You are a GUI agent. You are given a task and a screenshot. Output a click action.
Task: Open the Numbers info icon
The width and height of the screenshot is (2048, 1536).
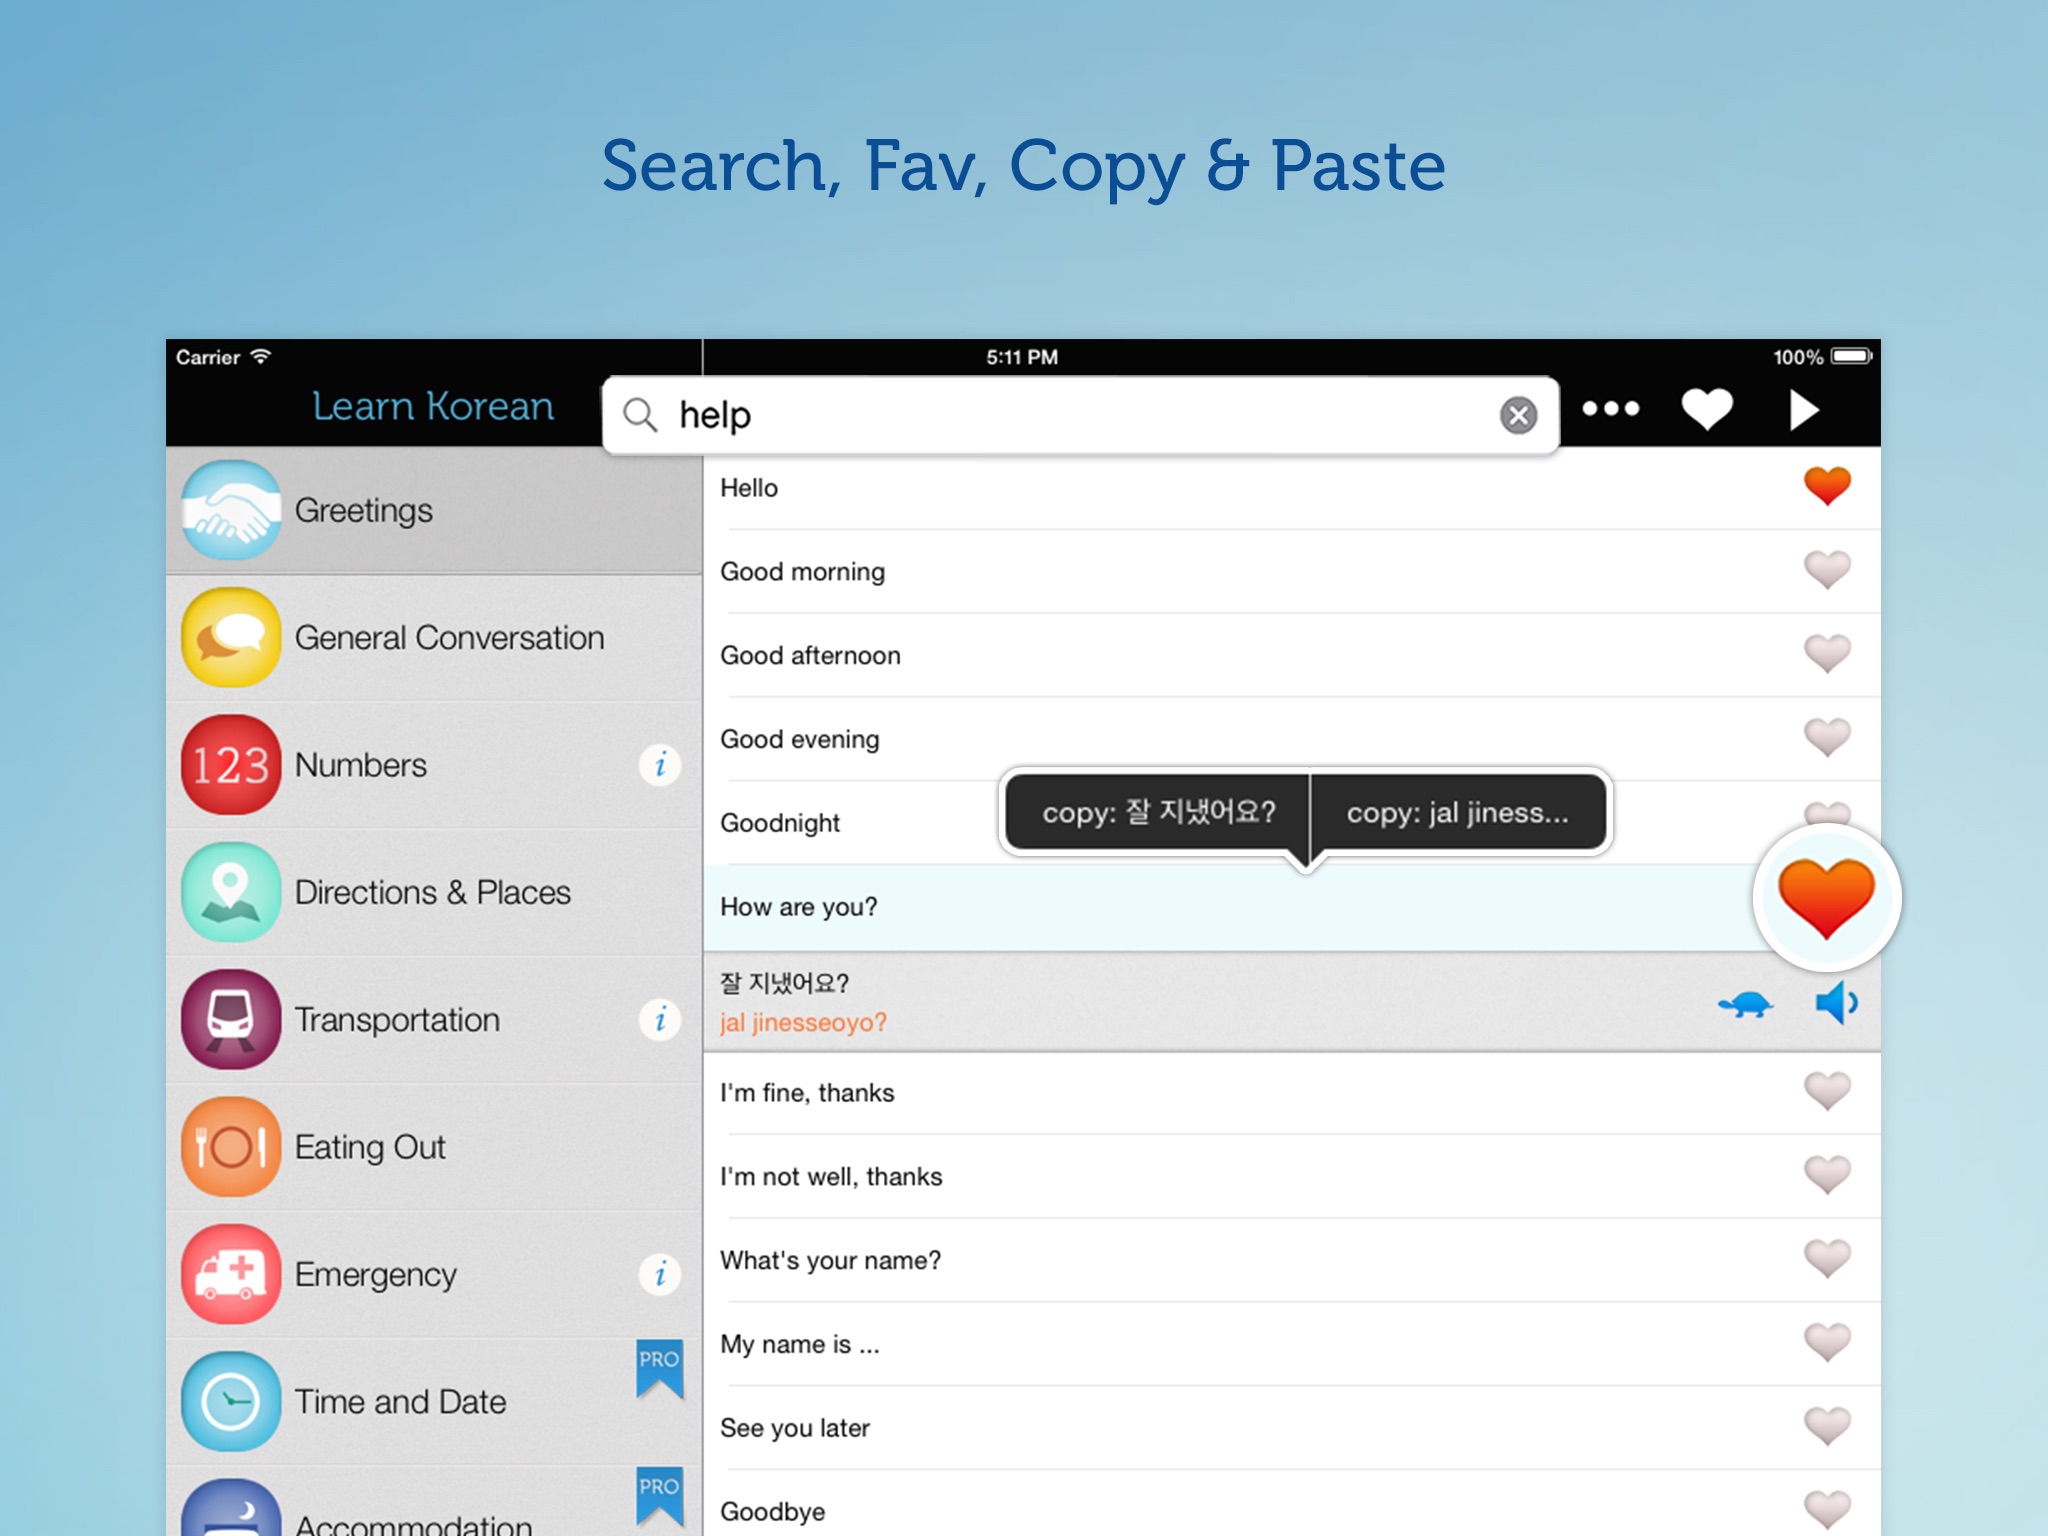[660, 765]
